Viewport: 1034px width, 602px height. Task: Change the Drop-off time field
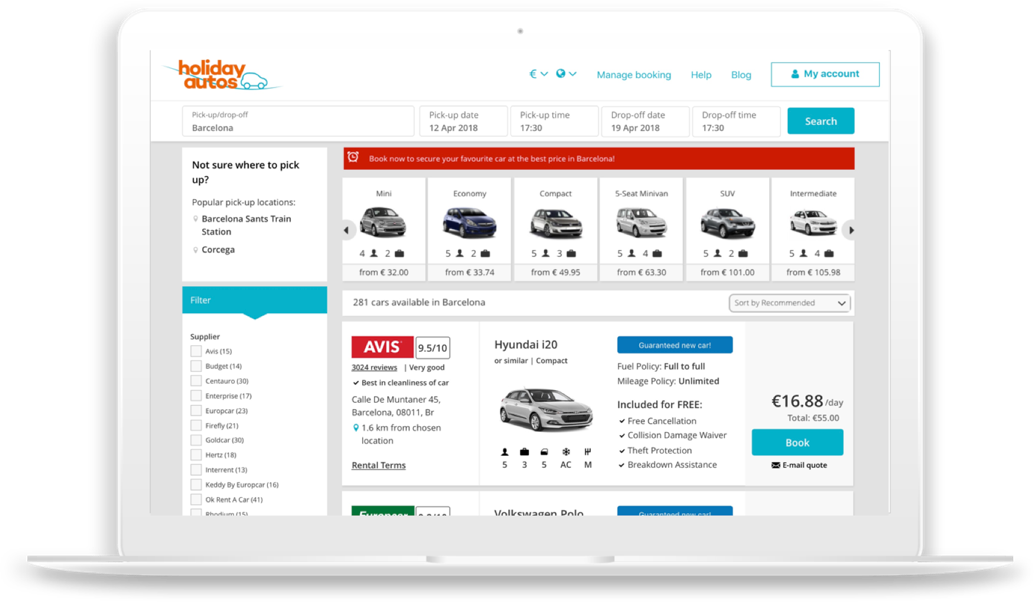736,121
